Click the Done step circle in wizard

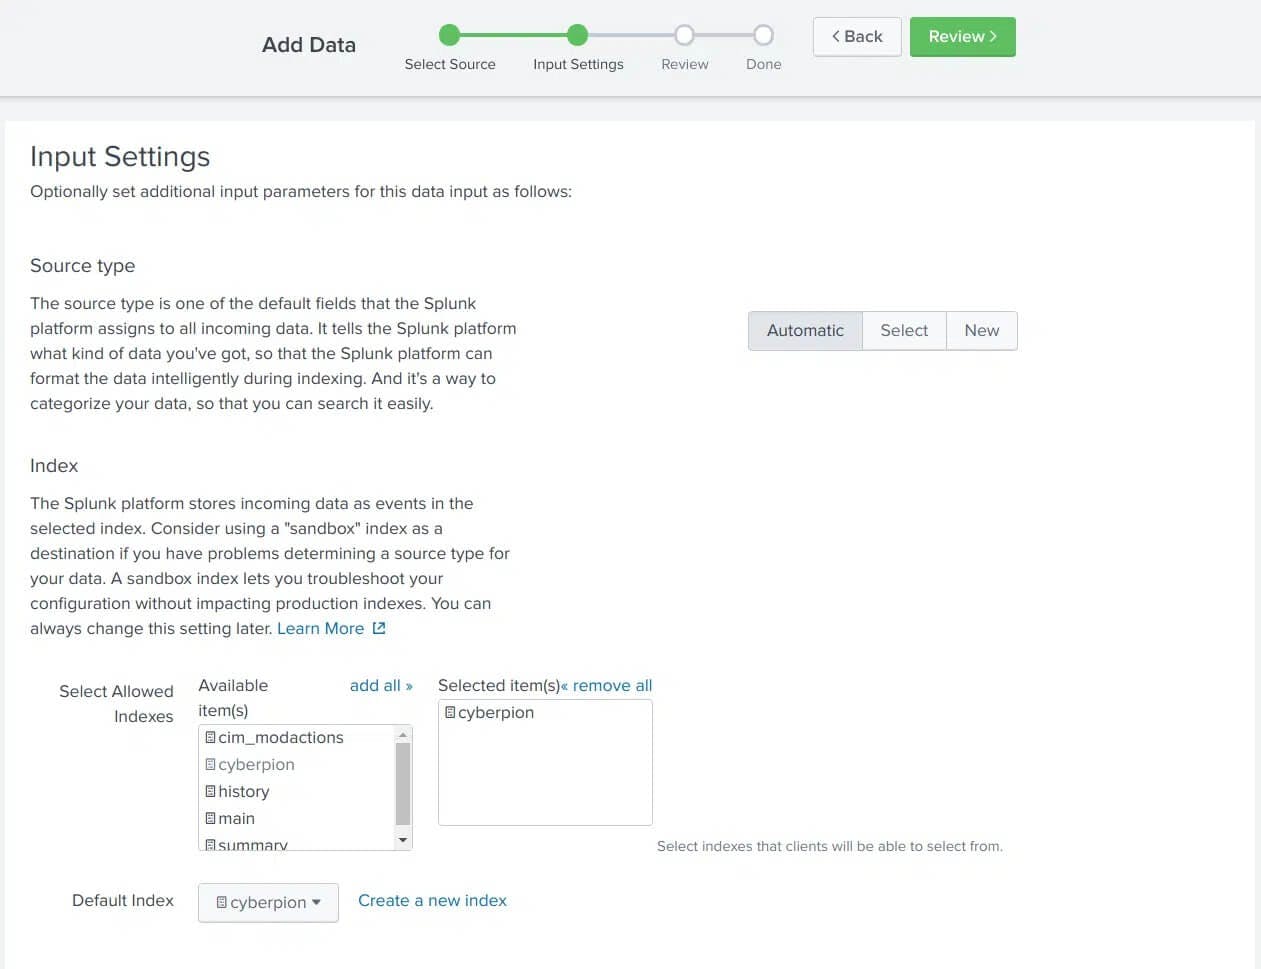click(x=763, y=36)
